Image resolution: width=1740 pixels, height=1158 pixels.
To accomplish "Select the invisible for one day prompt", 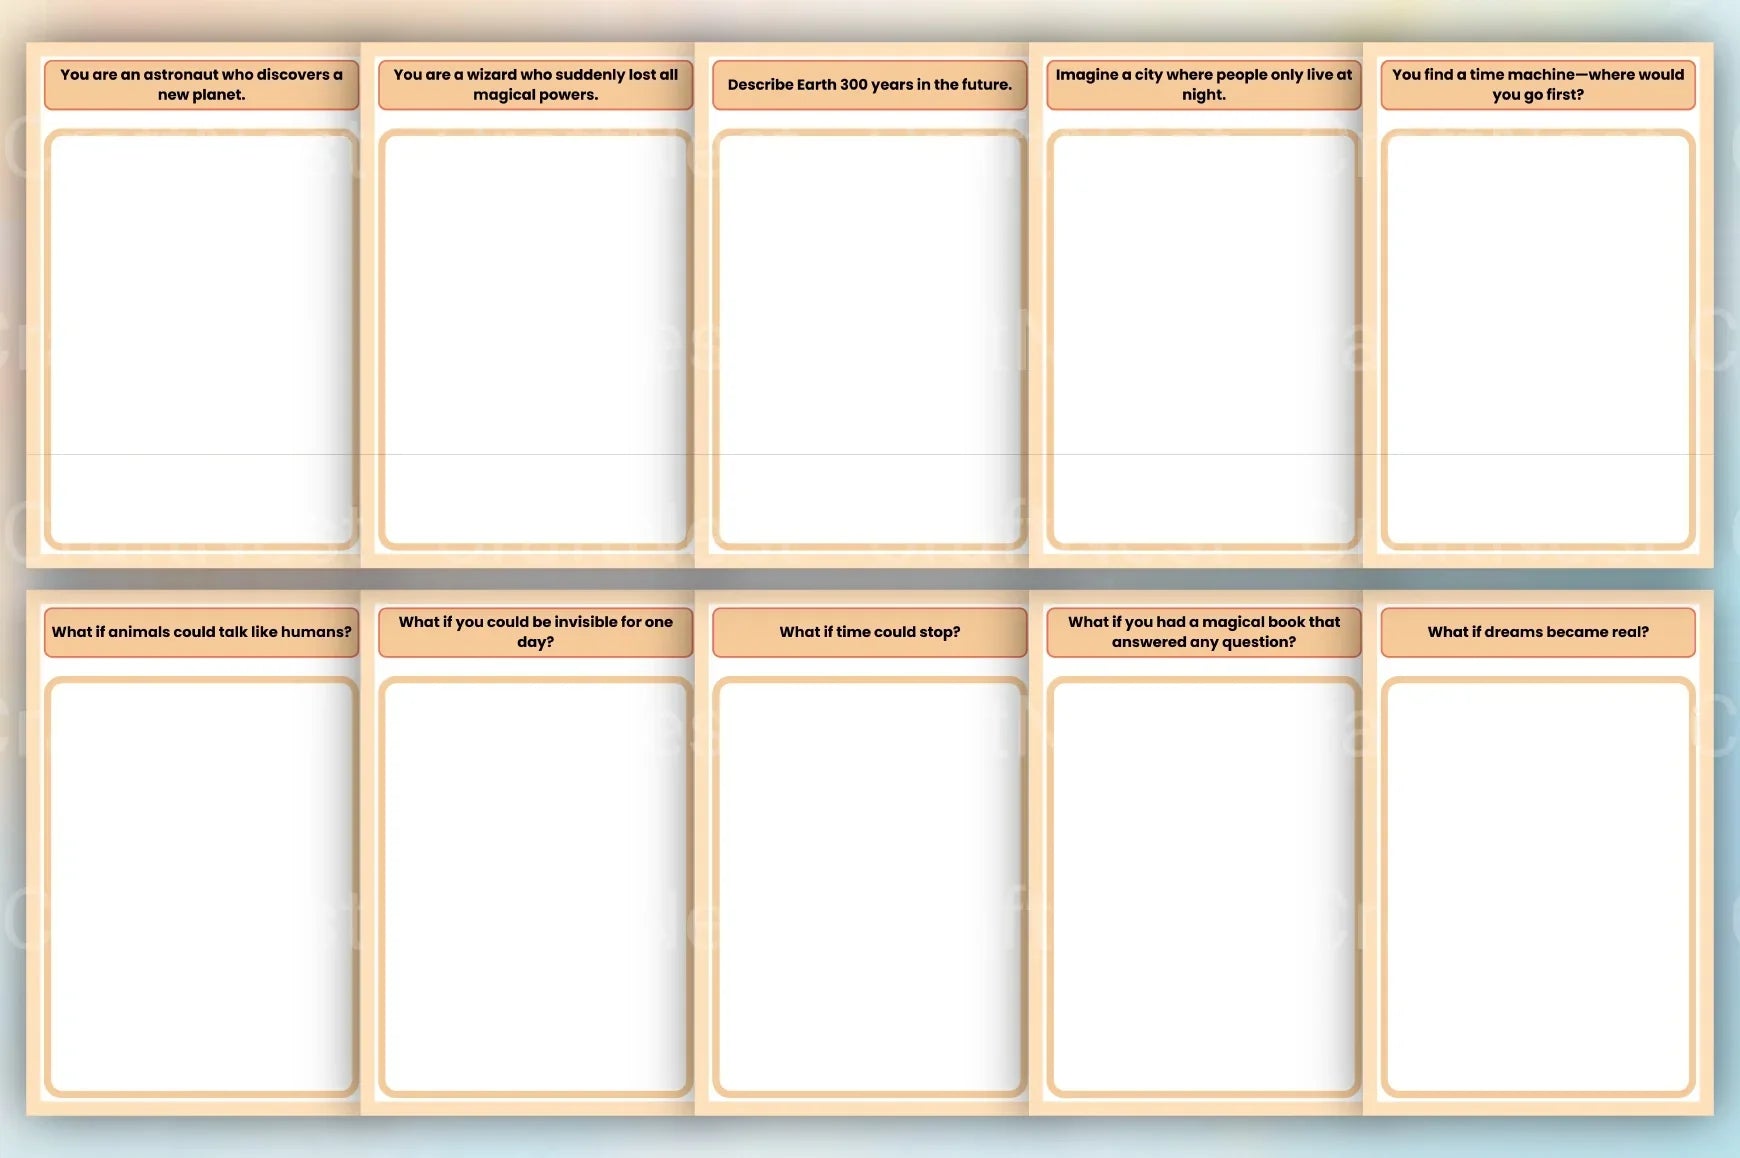I will 535,632.
